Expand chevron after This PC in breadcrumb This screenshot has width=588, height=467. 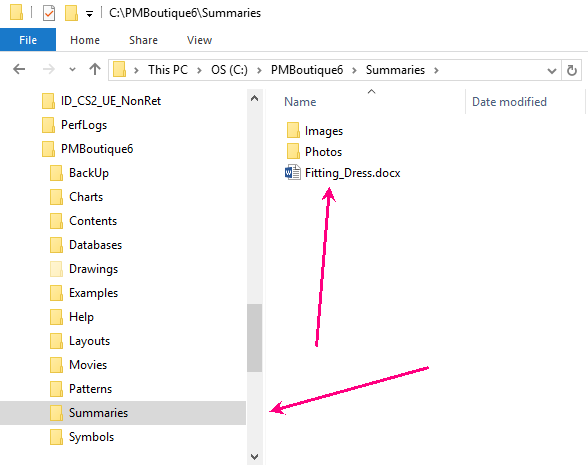pos(199,70)
